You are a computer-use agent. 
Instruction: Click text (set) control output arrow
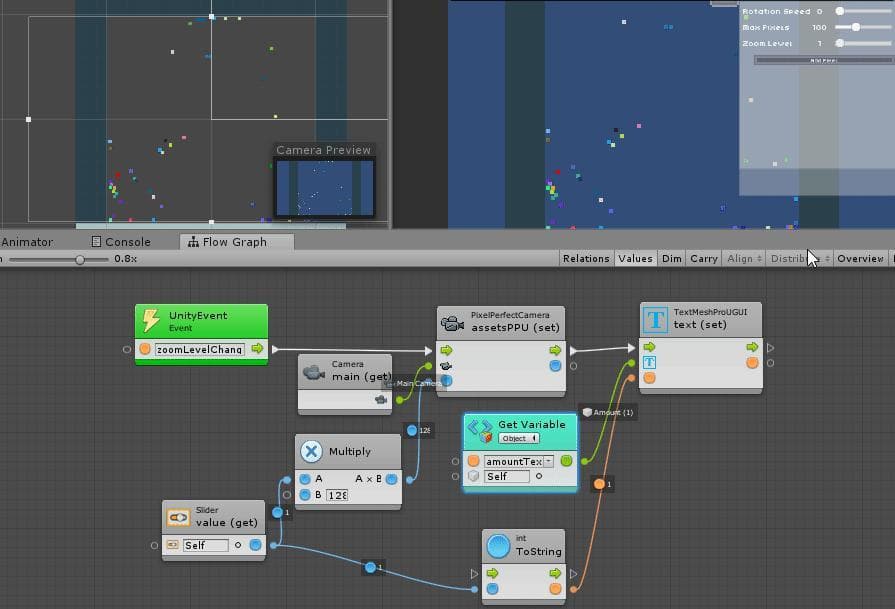coord(752,346)
